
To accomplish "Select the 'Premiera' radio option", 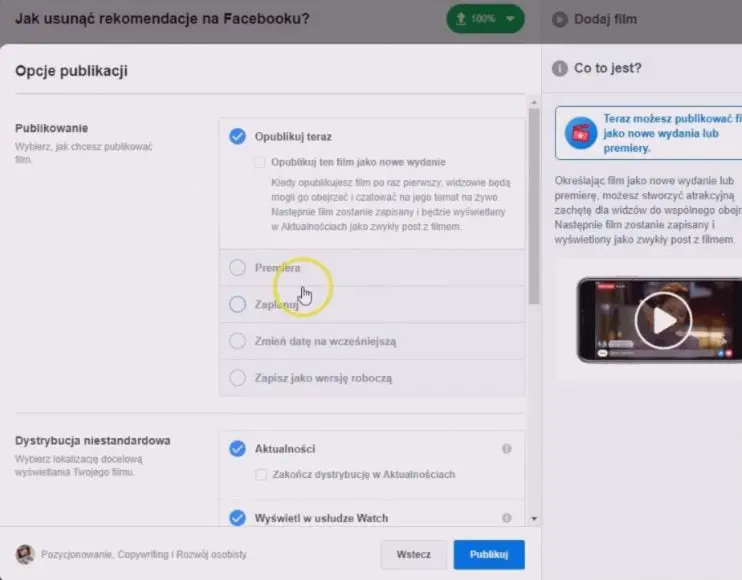I will pyautogui.click(x=237, y=268).
